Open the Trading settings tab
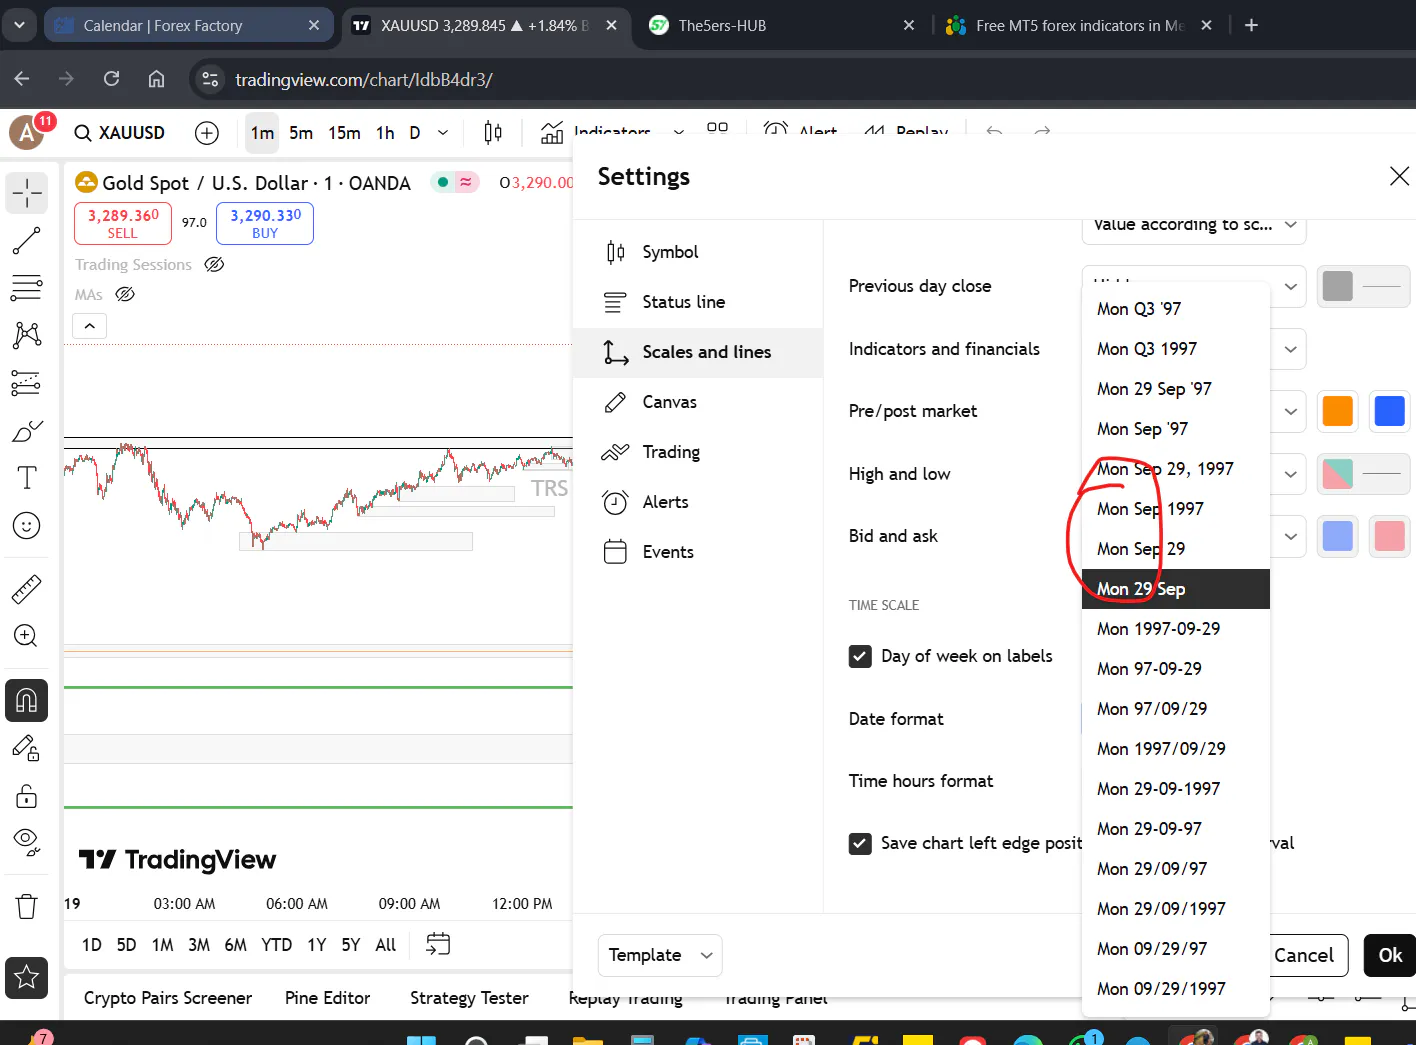 [x=698, y=452]
